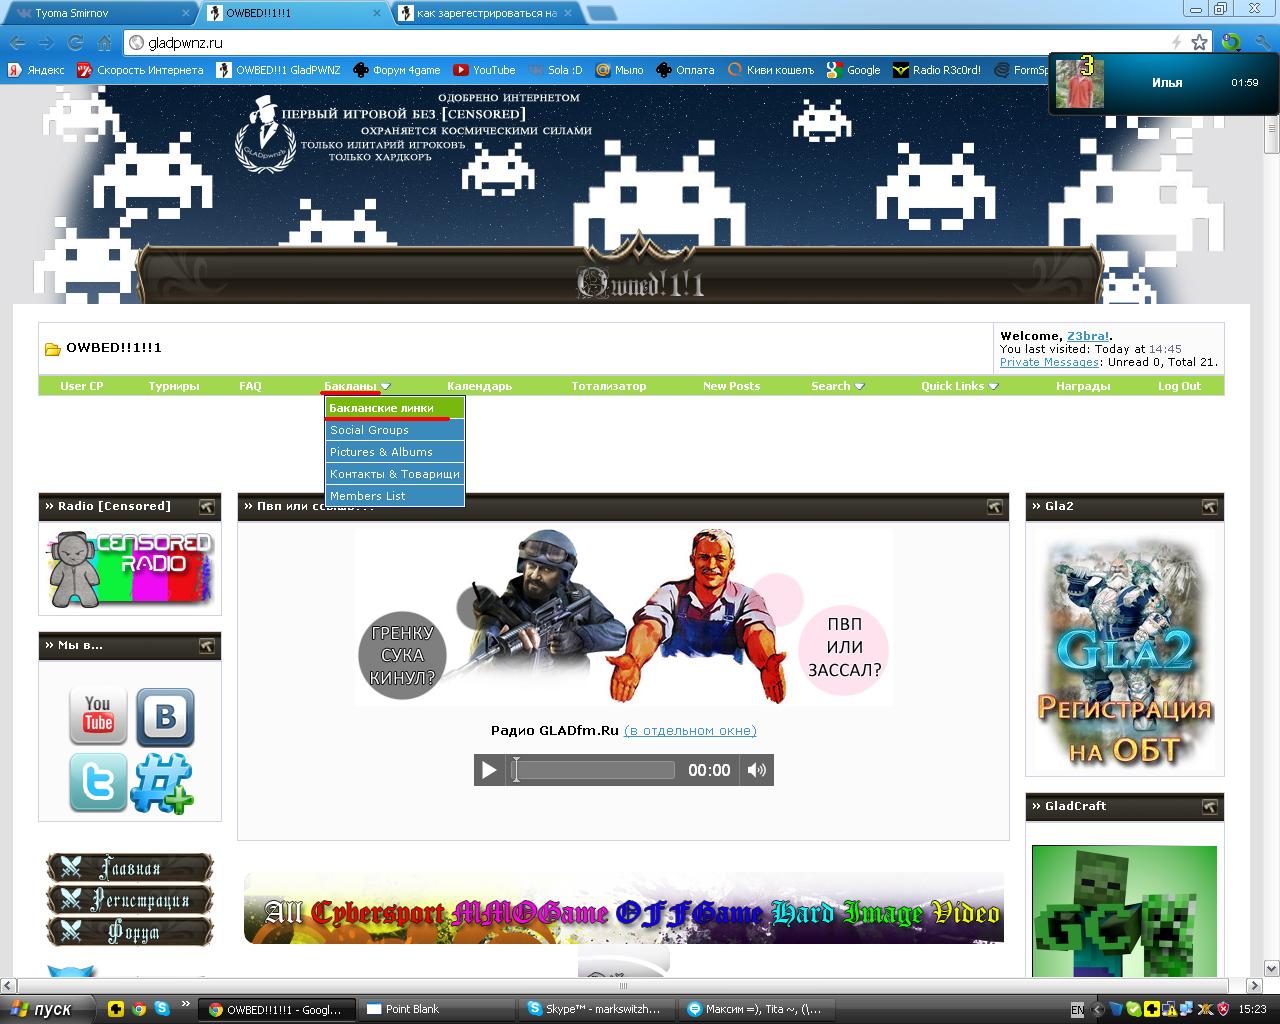
Task: Select Бакланские линки from the menu
Action: click(395, 408)
